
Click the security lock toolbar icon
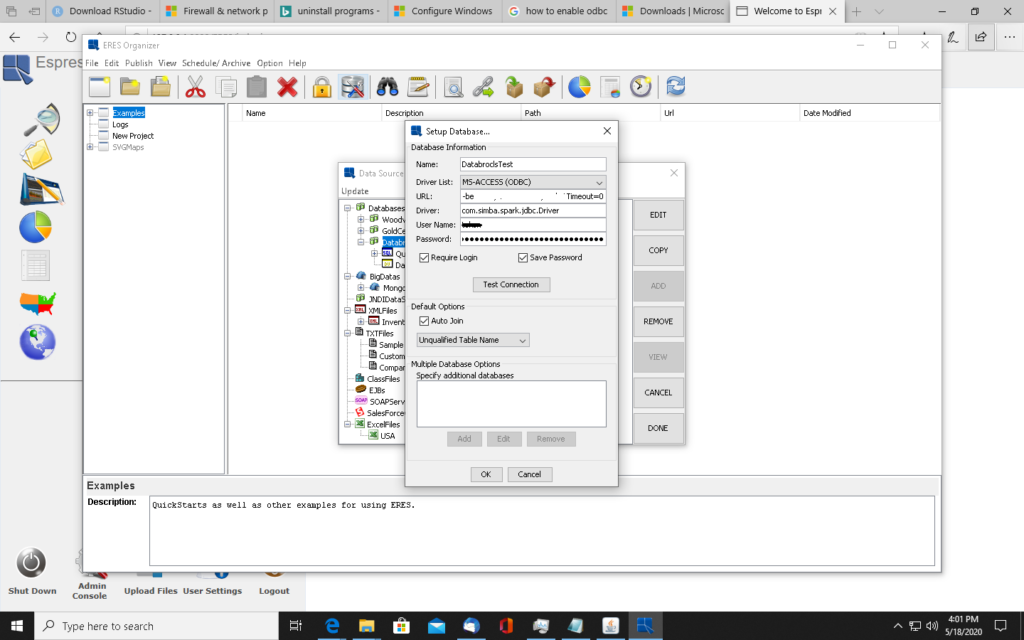coord(322,87)
